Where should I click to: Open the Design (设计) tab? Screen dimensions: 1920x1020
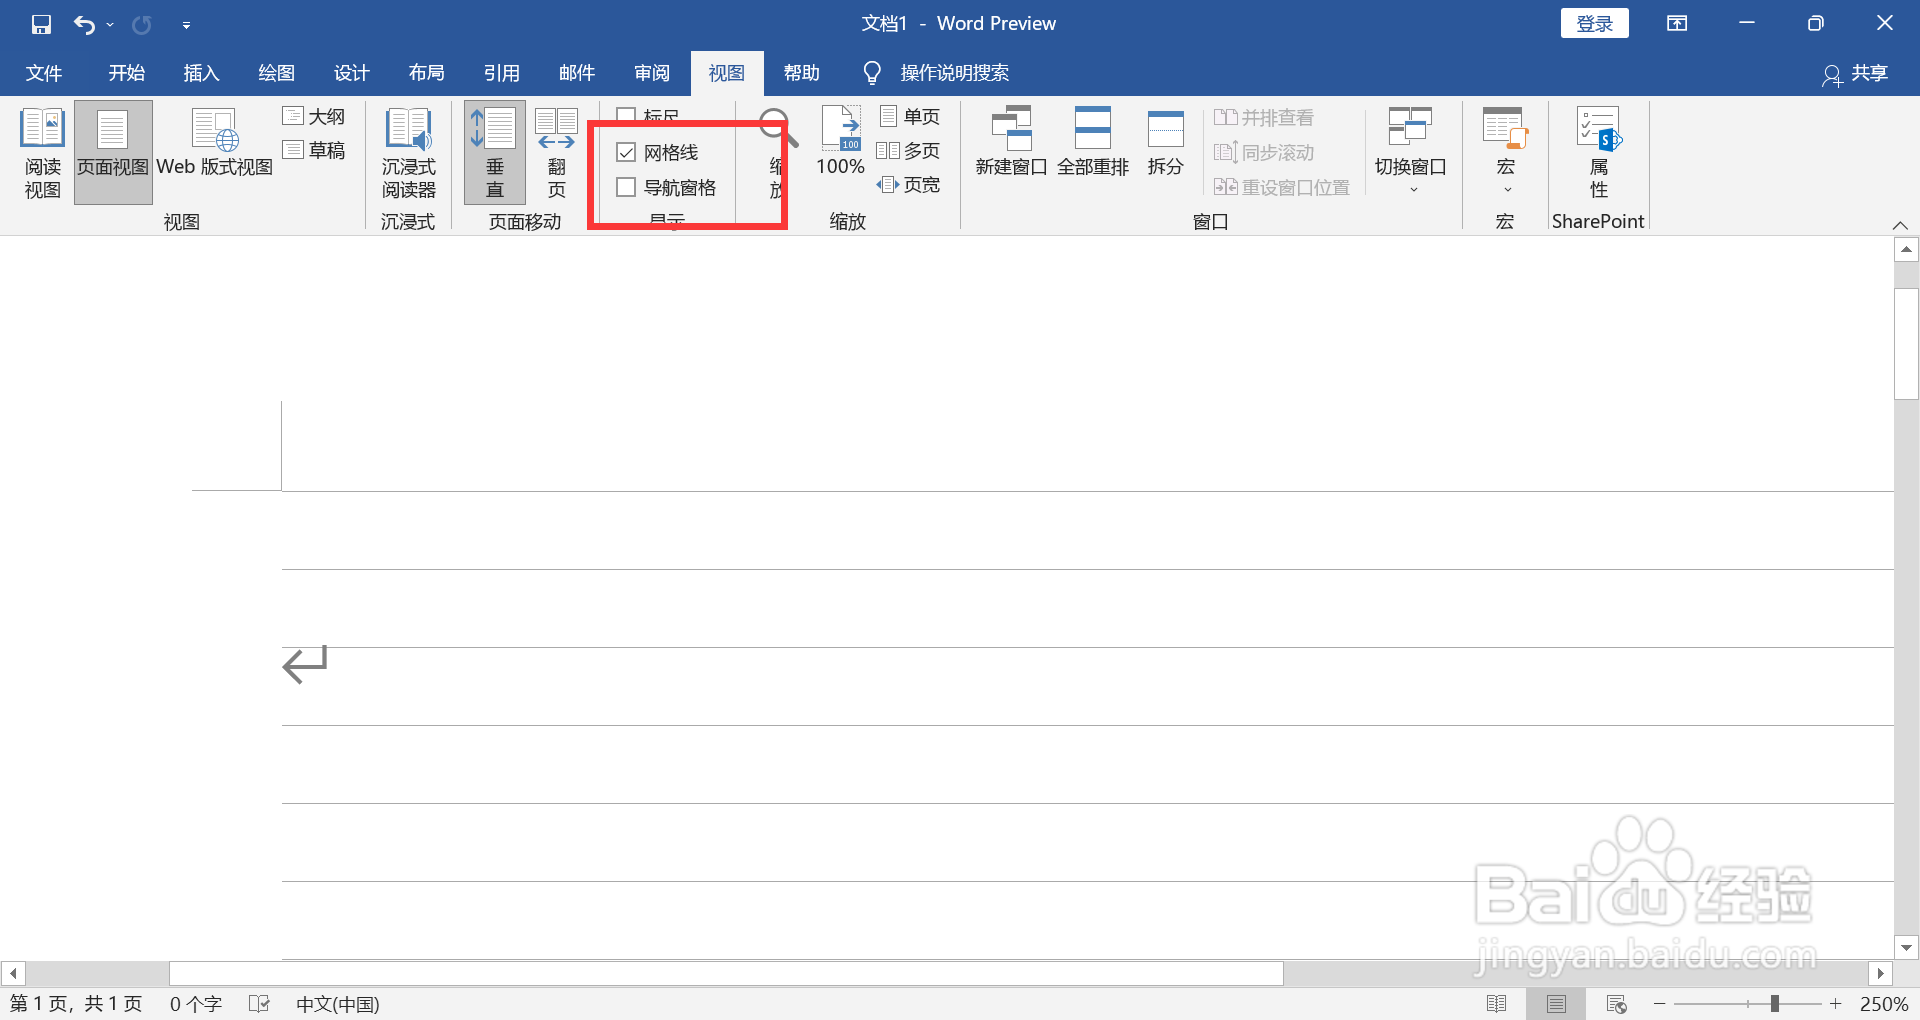(351, 73)
